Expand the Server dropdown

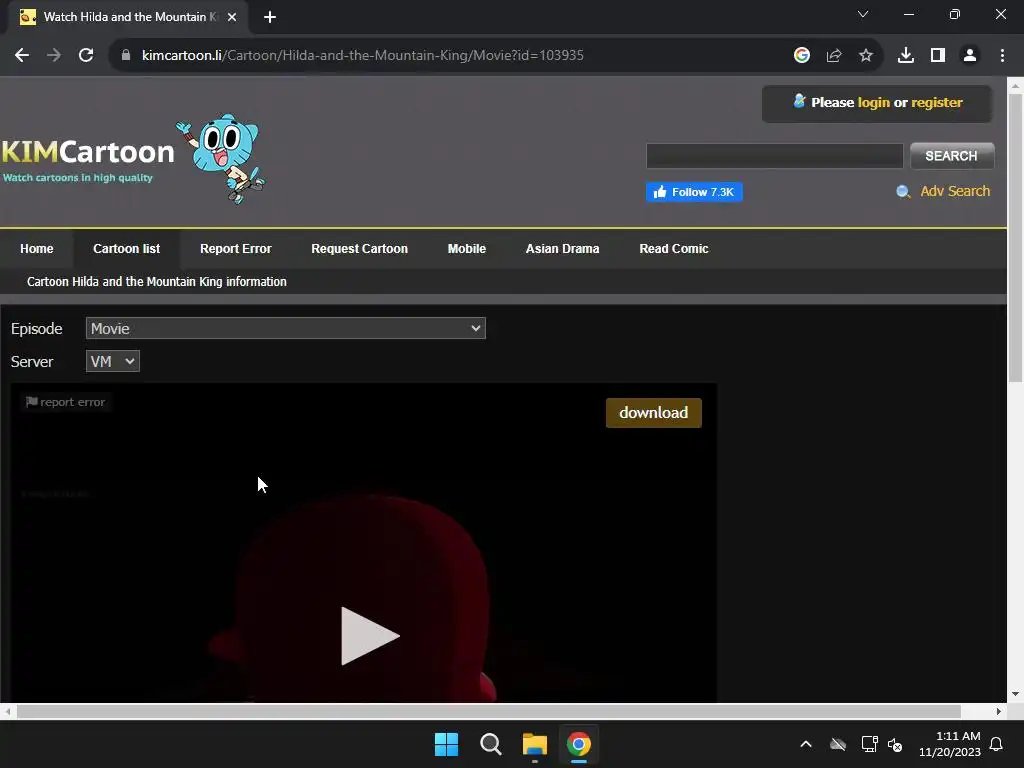coord(113,361)
